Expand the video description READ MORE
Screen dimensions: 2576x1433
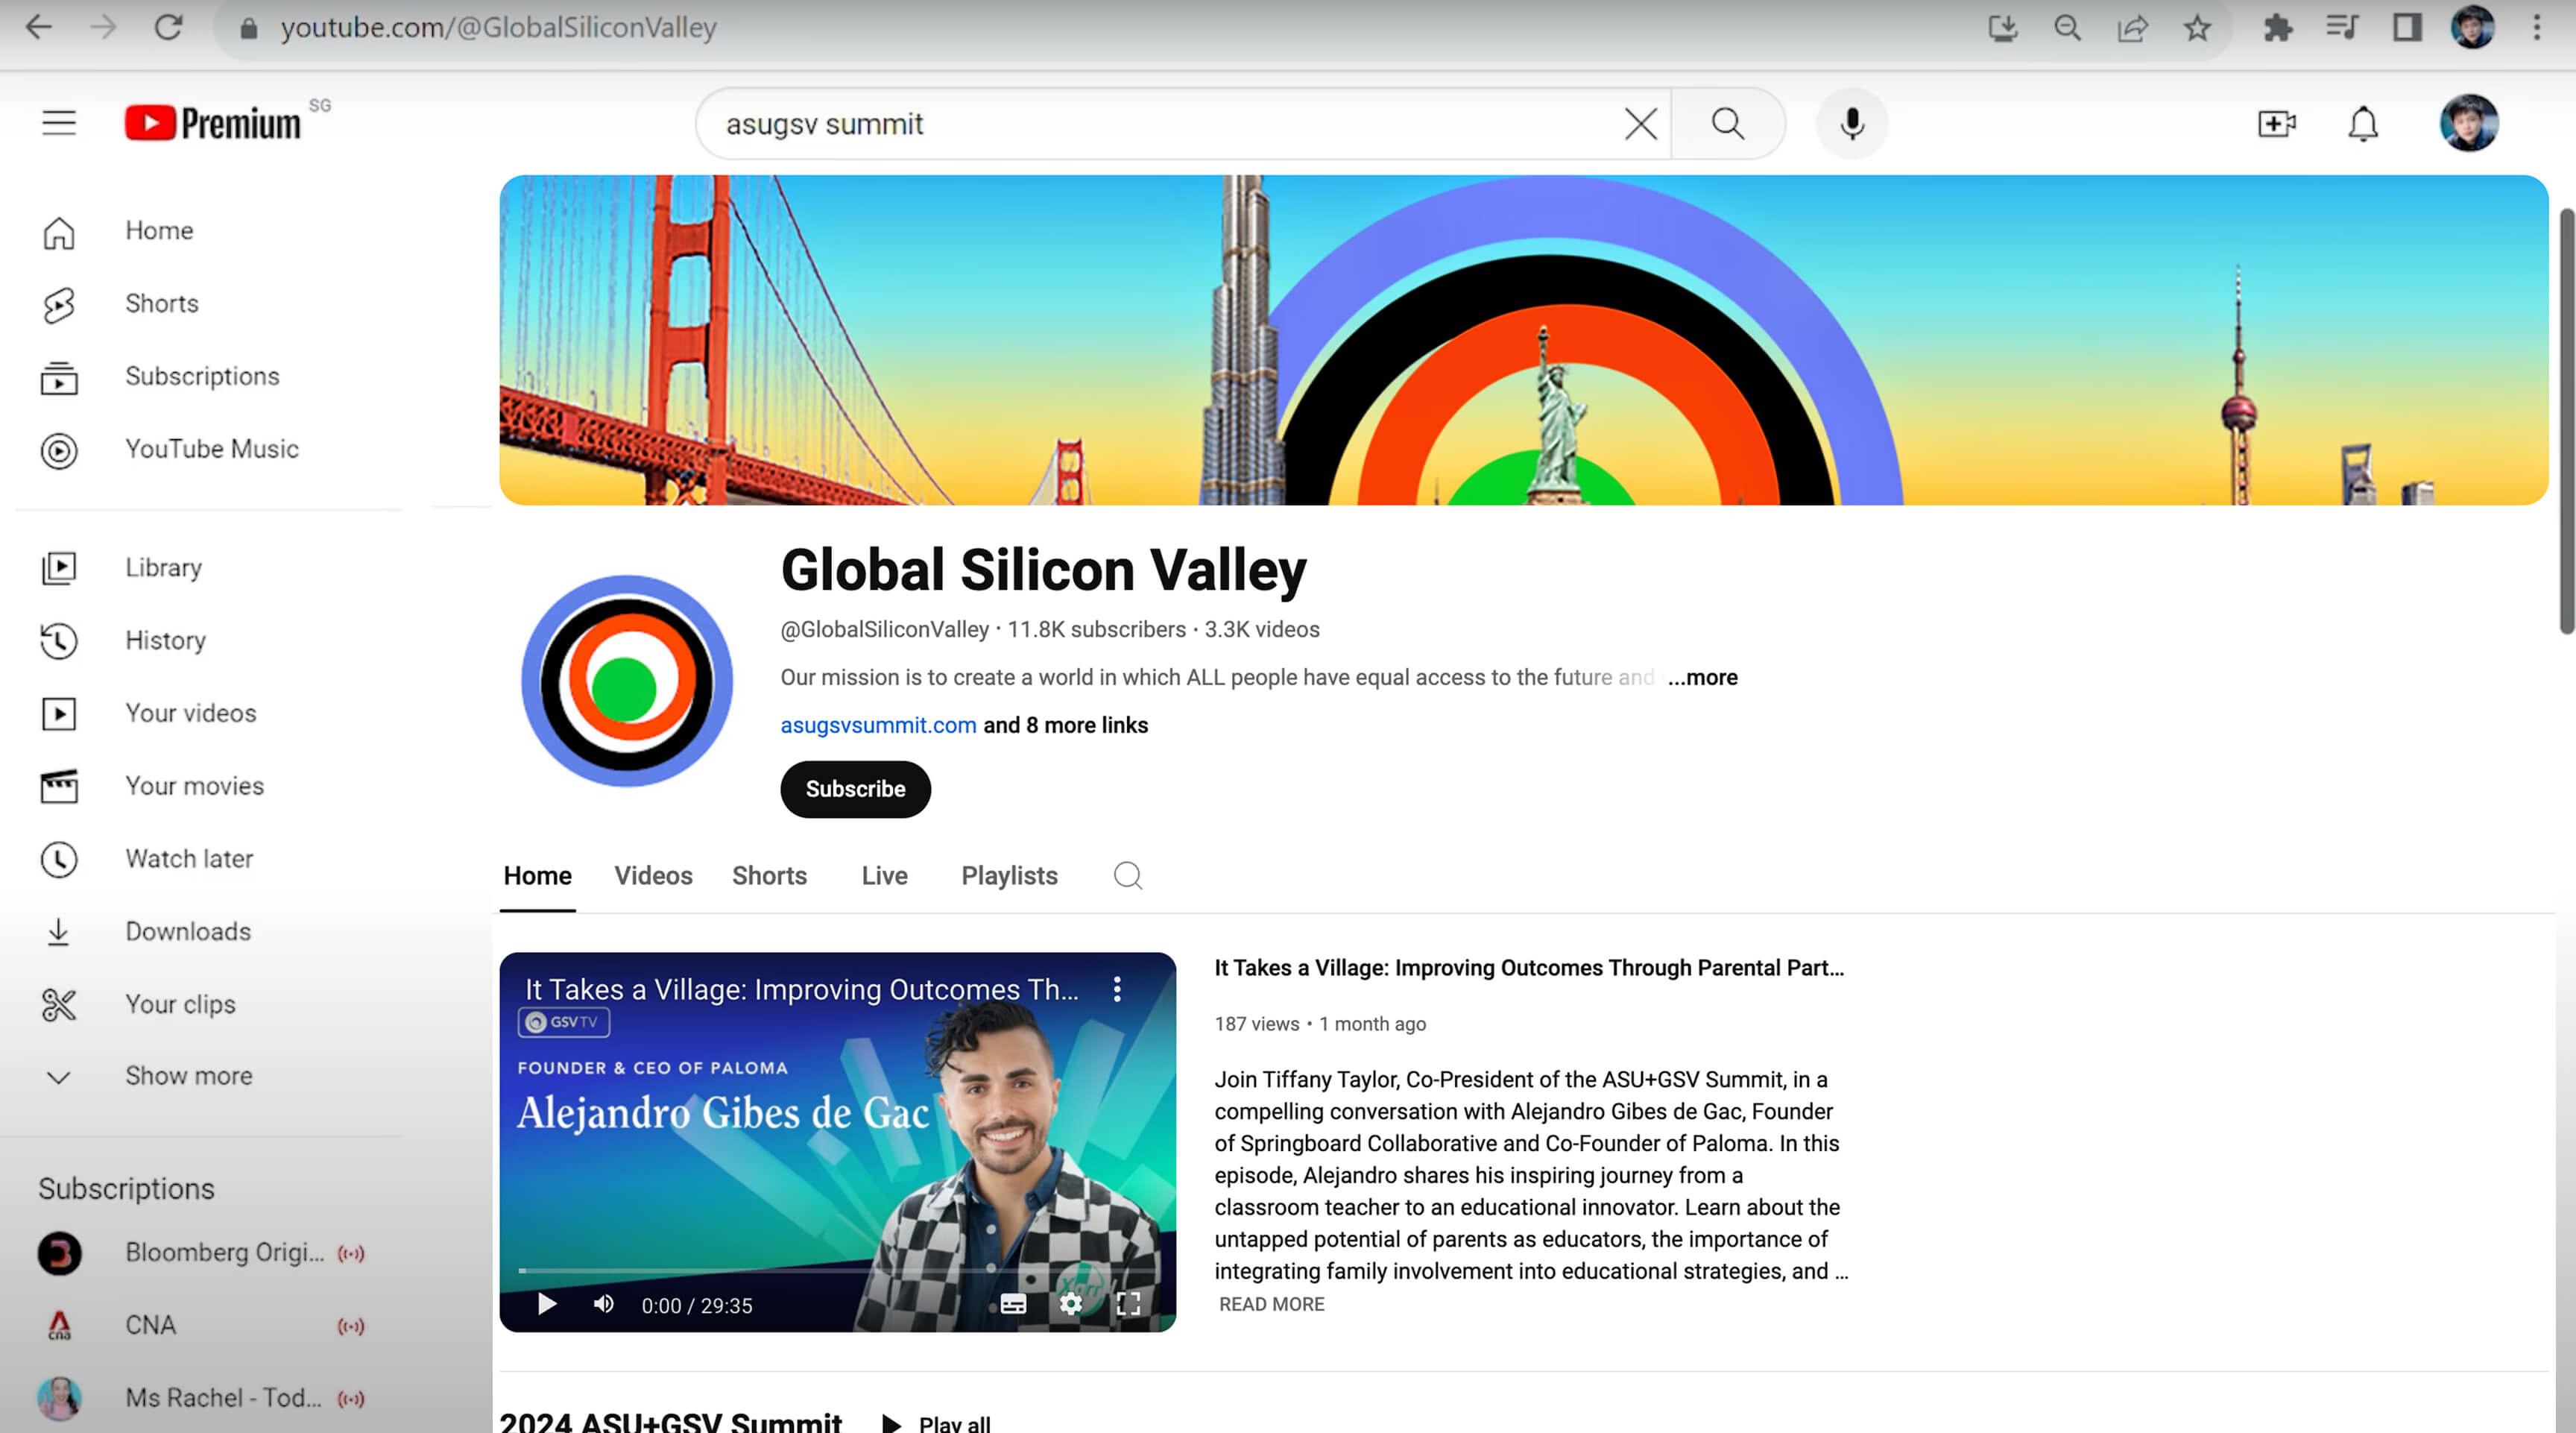(x=1271, y=1304)
